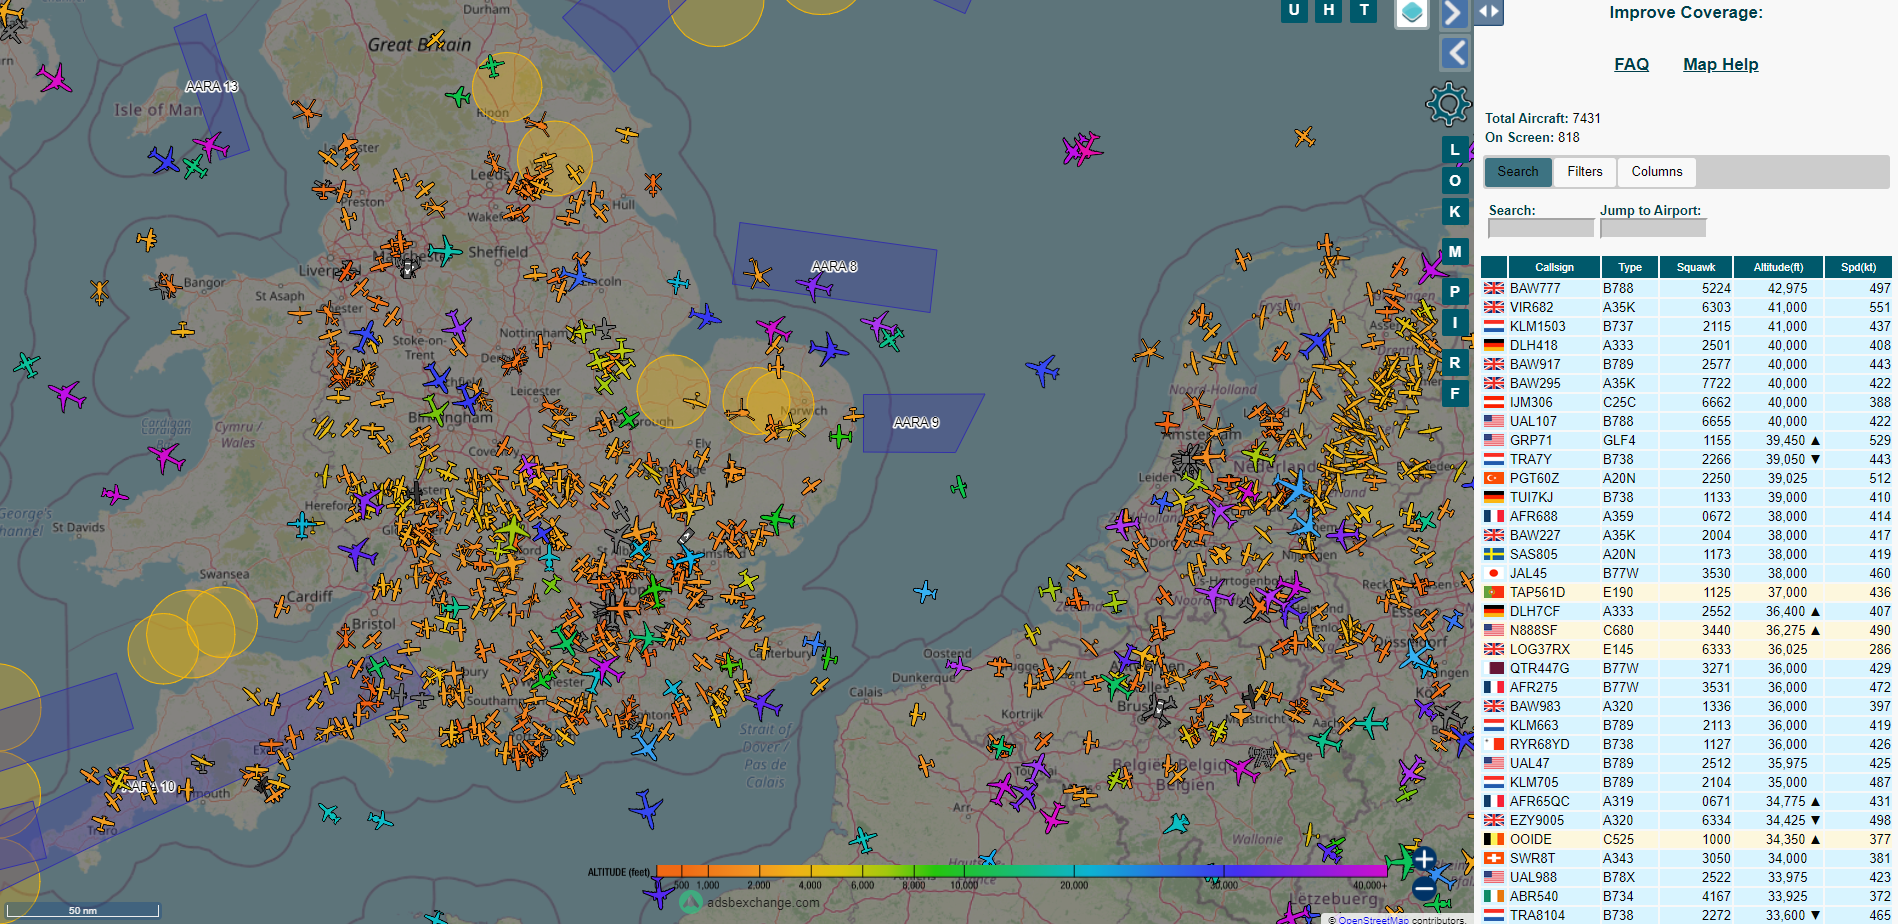
Task: Click the Belgian flag beside OOIDE
Action: coord(1494,839)
